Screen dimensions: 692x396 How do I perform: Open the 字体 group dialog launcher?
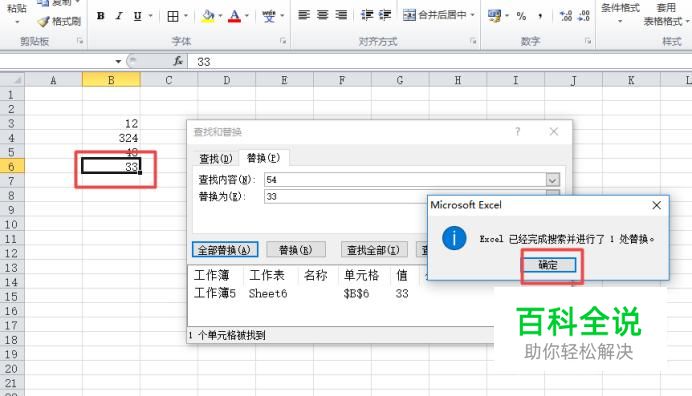pyautogui.click(x=283, y=41)
